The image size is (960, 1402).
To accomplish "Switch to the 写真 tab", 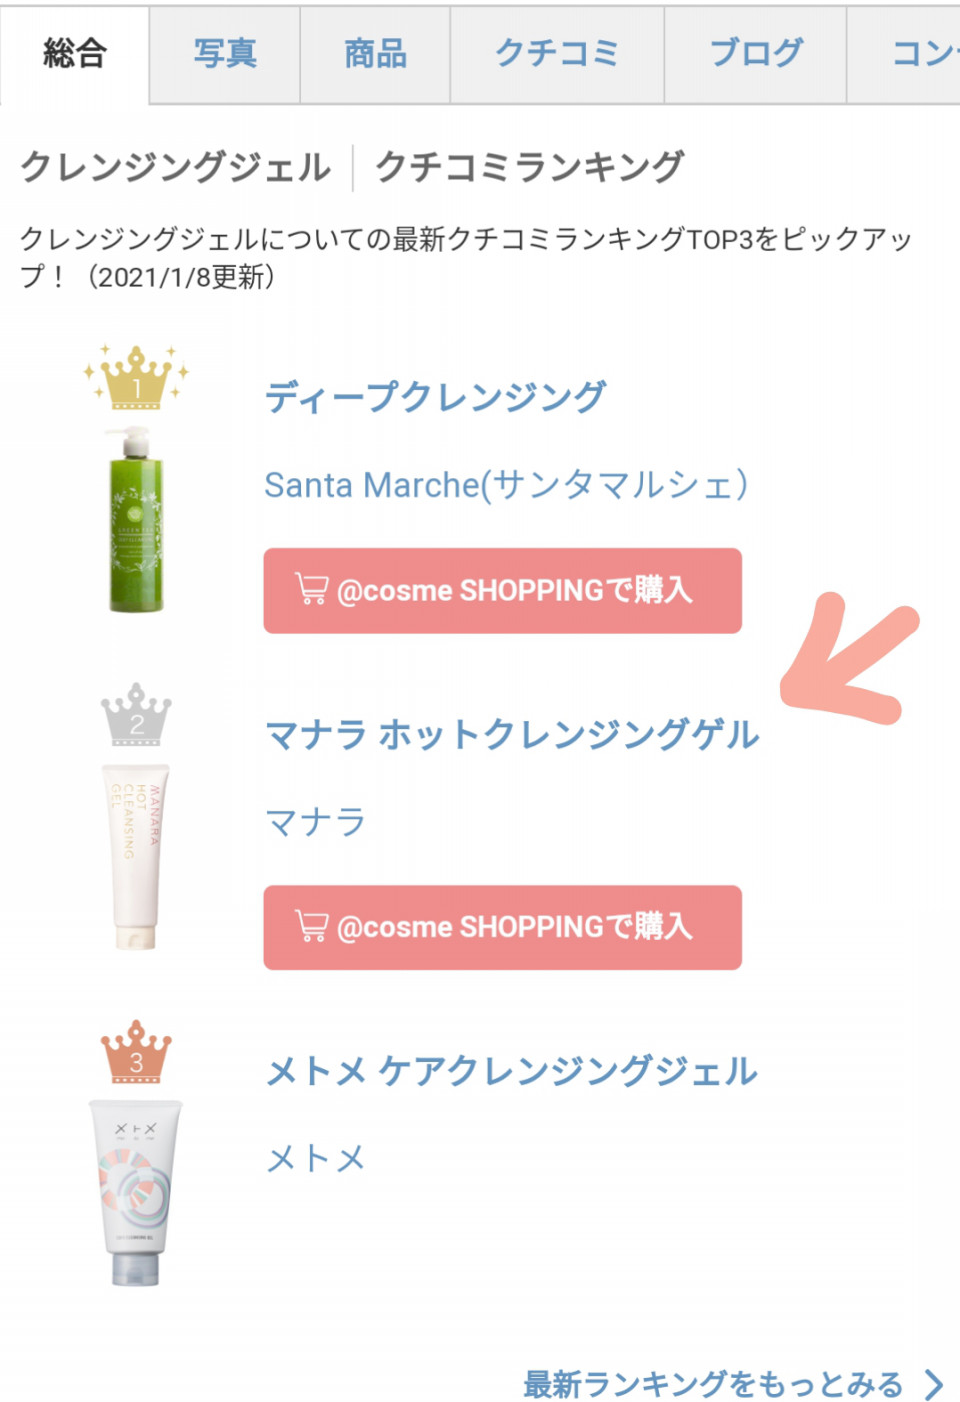I will tap(225, 54).
